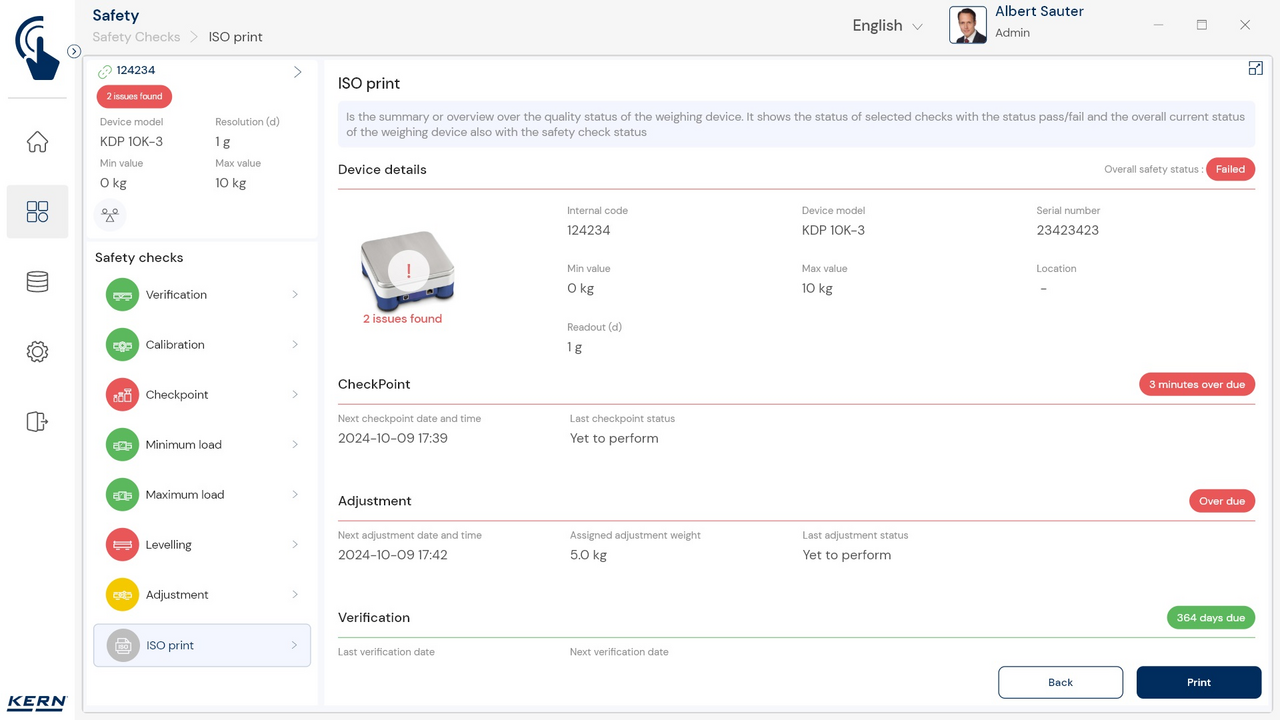Expand the left sidebar with arrow toggle

tap(74, 51)
